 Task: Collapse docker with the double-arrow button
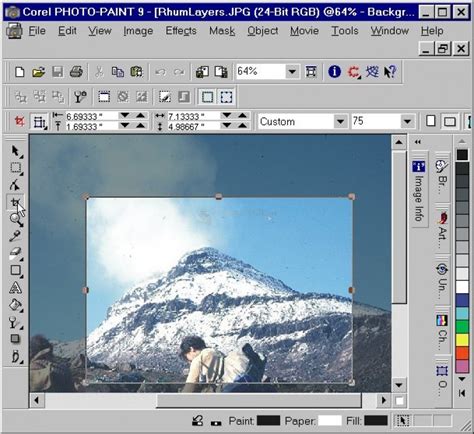click(418, 142)
